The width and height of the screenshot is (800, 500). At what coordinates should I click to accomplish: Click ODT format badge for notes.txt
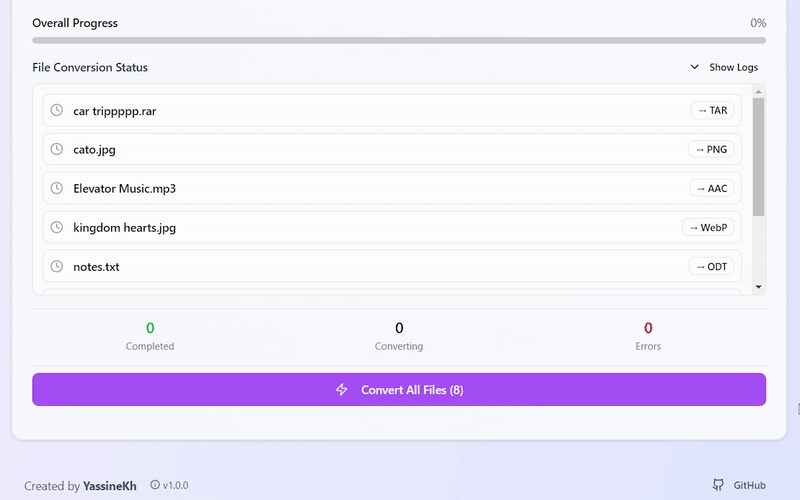tap(711, 266)
